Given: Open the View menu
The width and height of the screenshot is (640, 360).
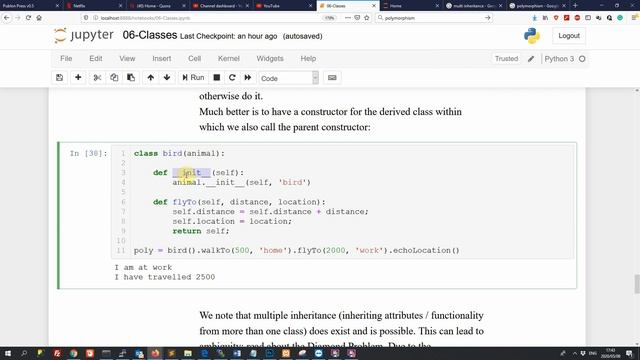Looking at the screenshot, I should pyautogui.click(x=127, y=58).
